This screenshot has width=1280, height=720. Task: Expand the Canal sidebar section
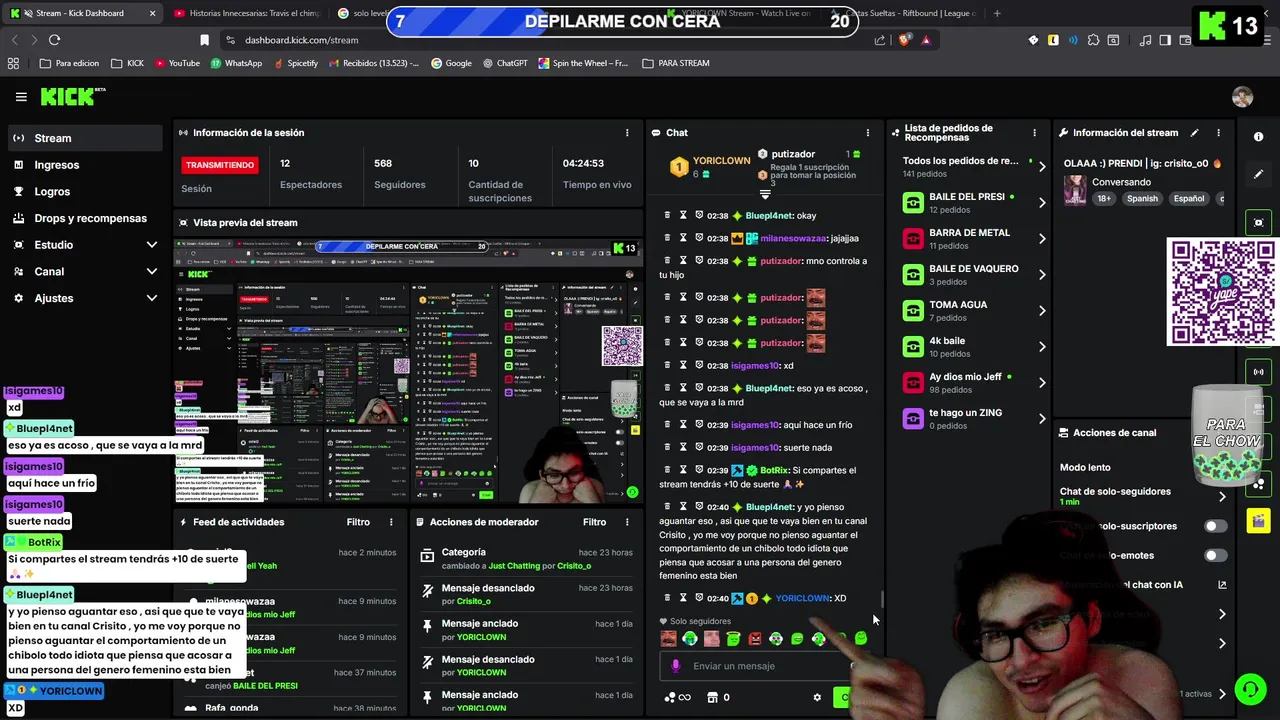(x=151, y=271)
